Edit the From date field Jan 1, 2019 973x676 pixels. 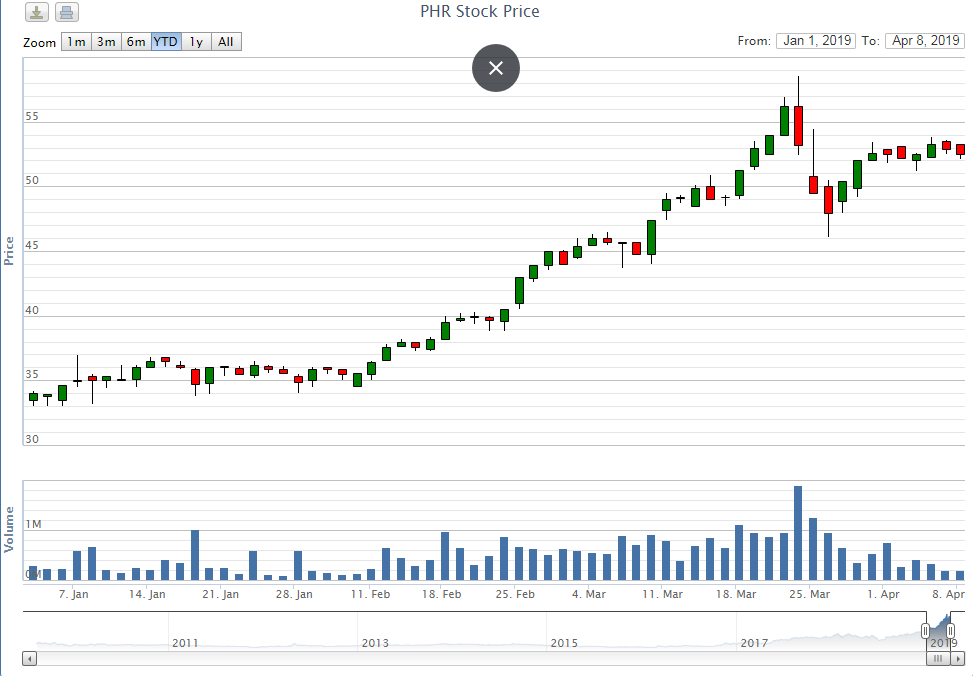point(816,41)
